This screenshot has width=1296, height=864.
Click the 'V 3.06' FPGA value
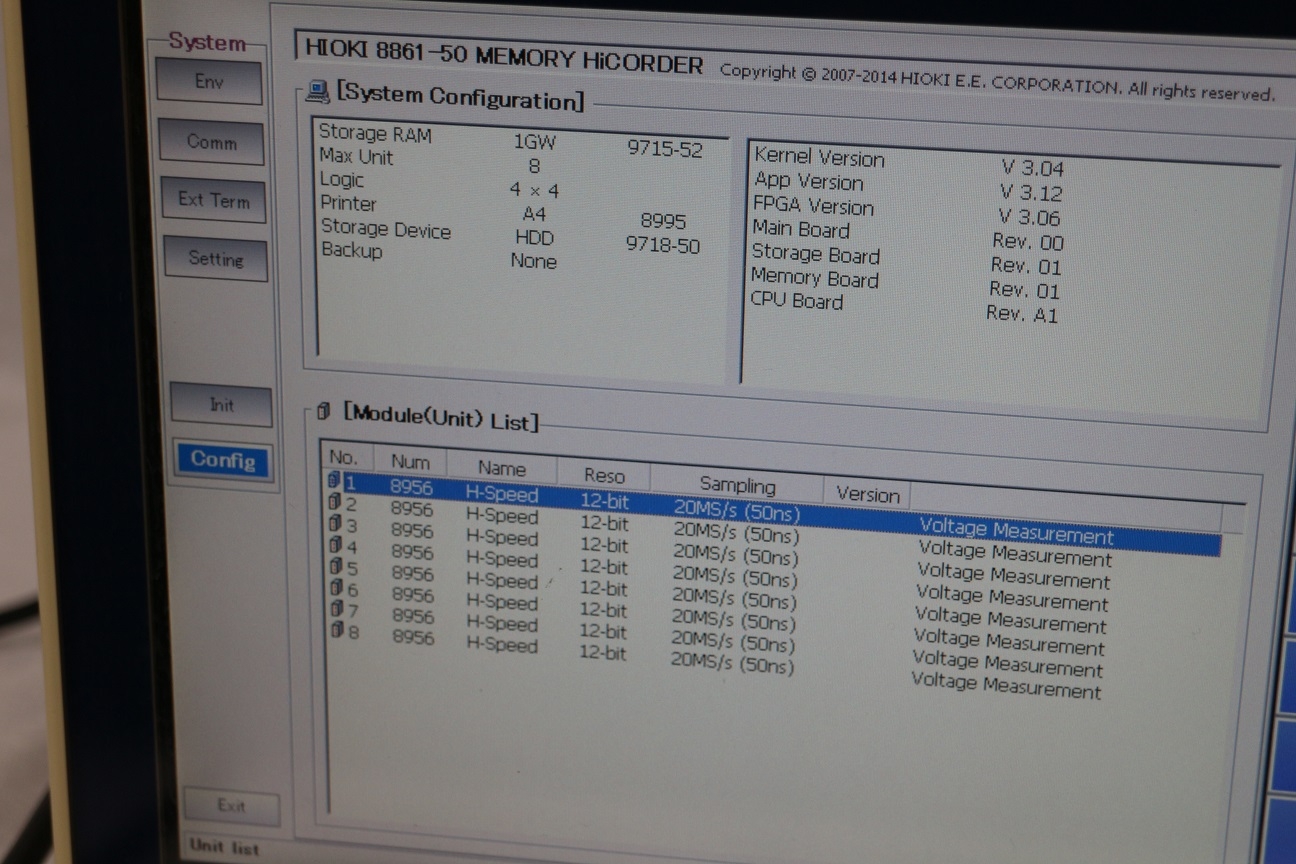(x=1029, y=218)
